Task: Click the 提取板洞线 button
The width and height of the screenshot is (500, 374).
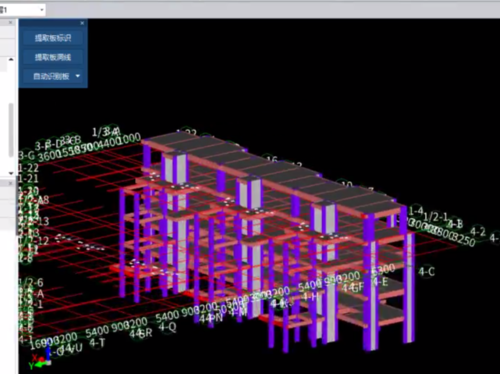Action: pyautogui.click(x=53, y=57)
